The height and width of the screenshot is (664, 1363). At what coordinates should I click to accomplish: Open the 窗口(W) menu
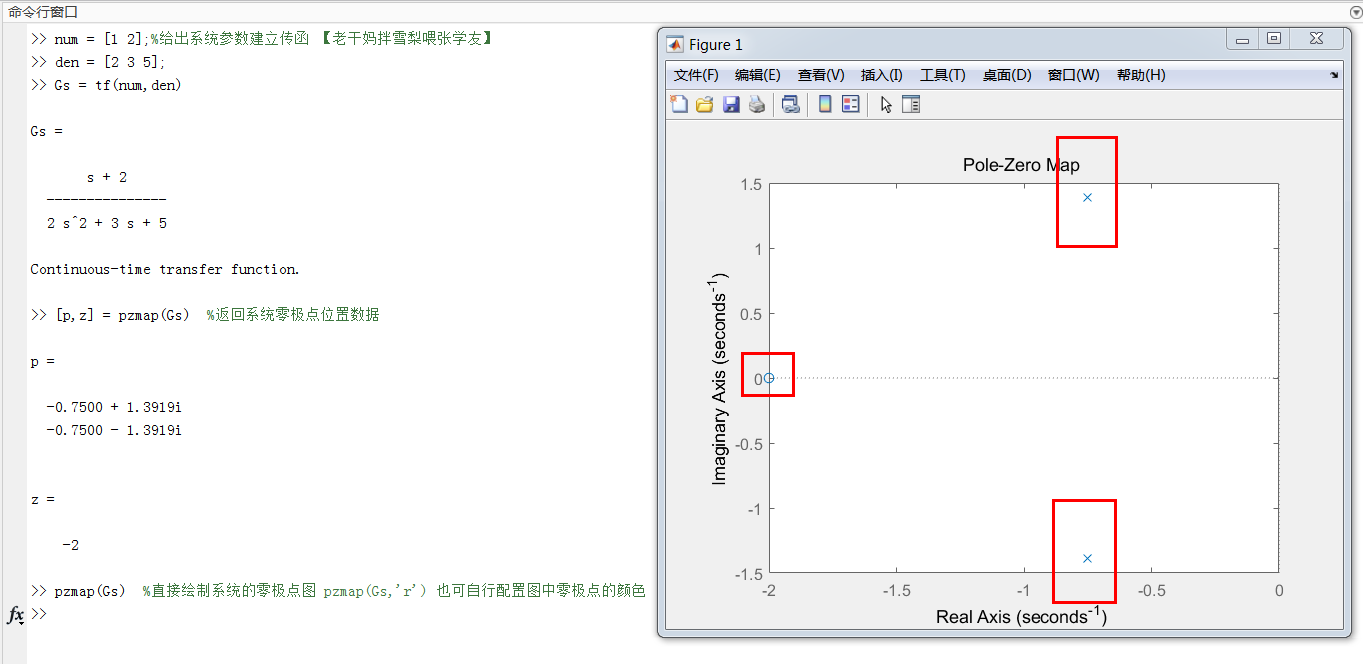tap(1074, 75)
